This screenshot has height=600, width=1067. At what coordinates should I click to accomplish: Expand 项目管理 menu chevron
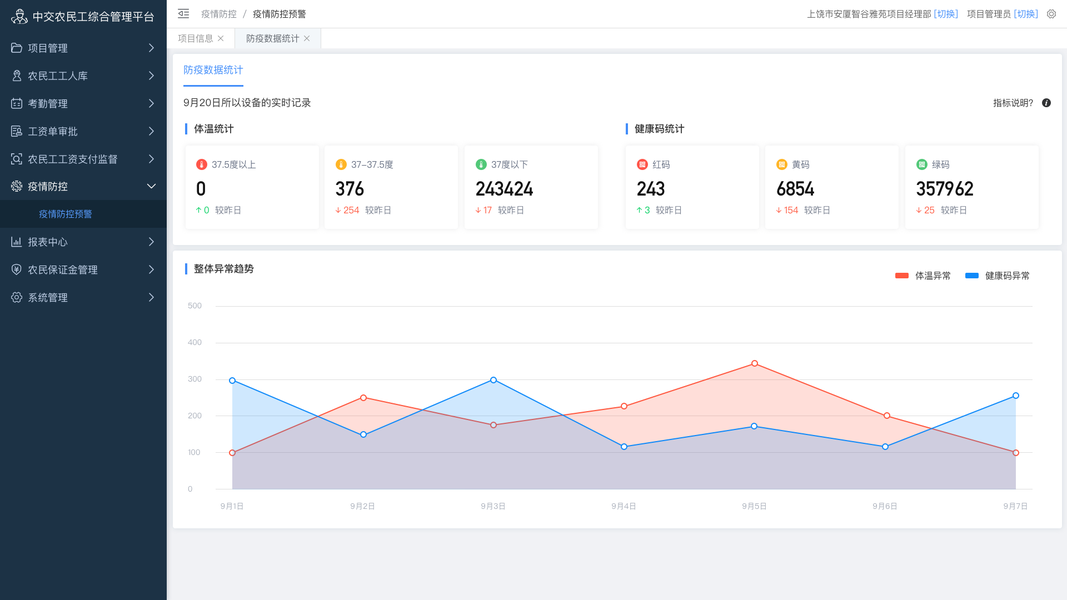click(151, 48)
